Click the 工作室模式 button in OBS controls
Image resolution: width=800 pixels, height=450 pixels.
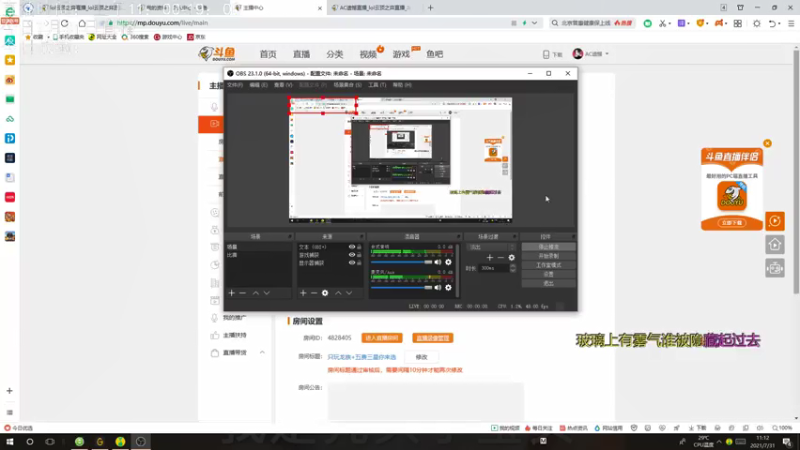[x=548, y=265]
